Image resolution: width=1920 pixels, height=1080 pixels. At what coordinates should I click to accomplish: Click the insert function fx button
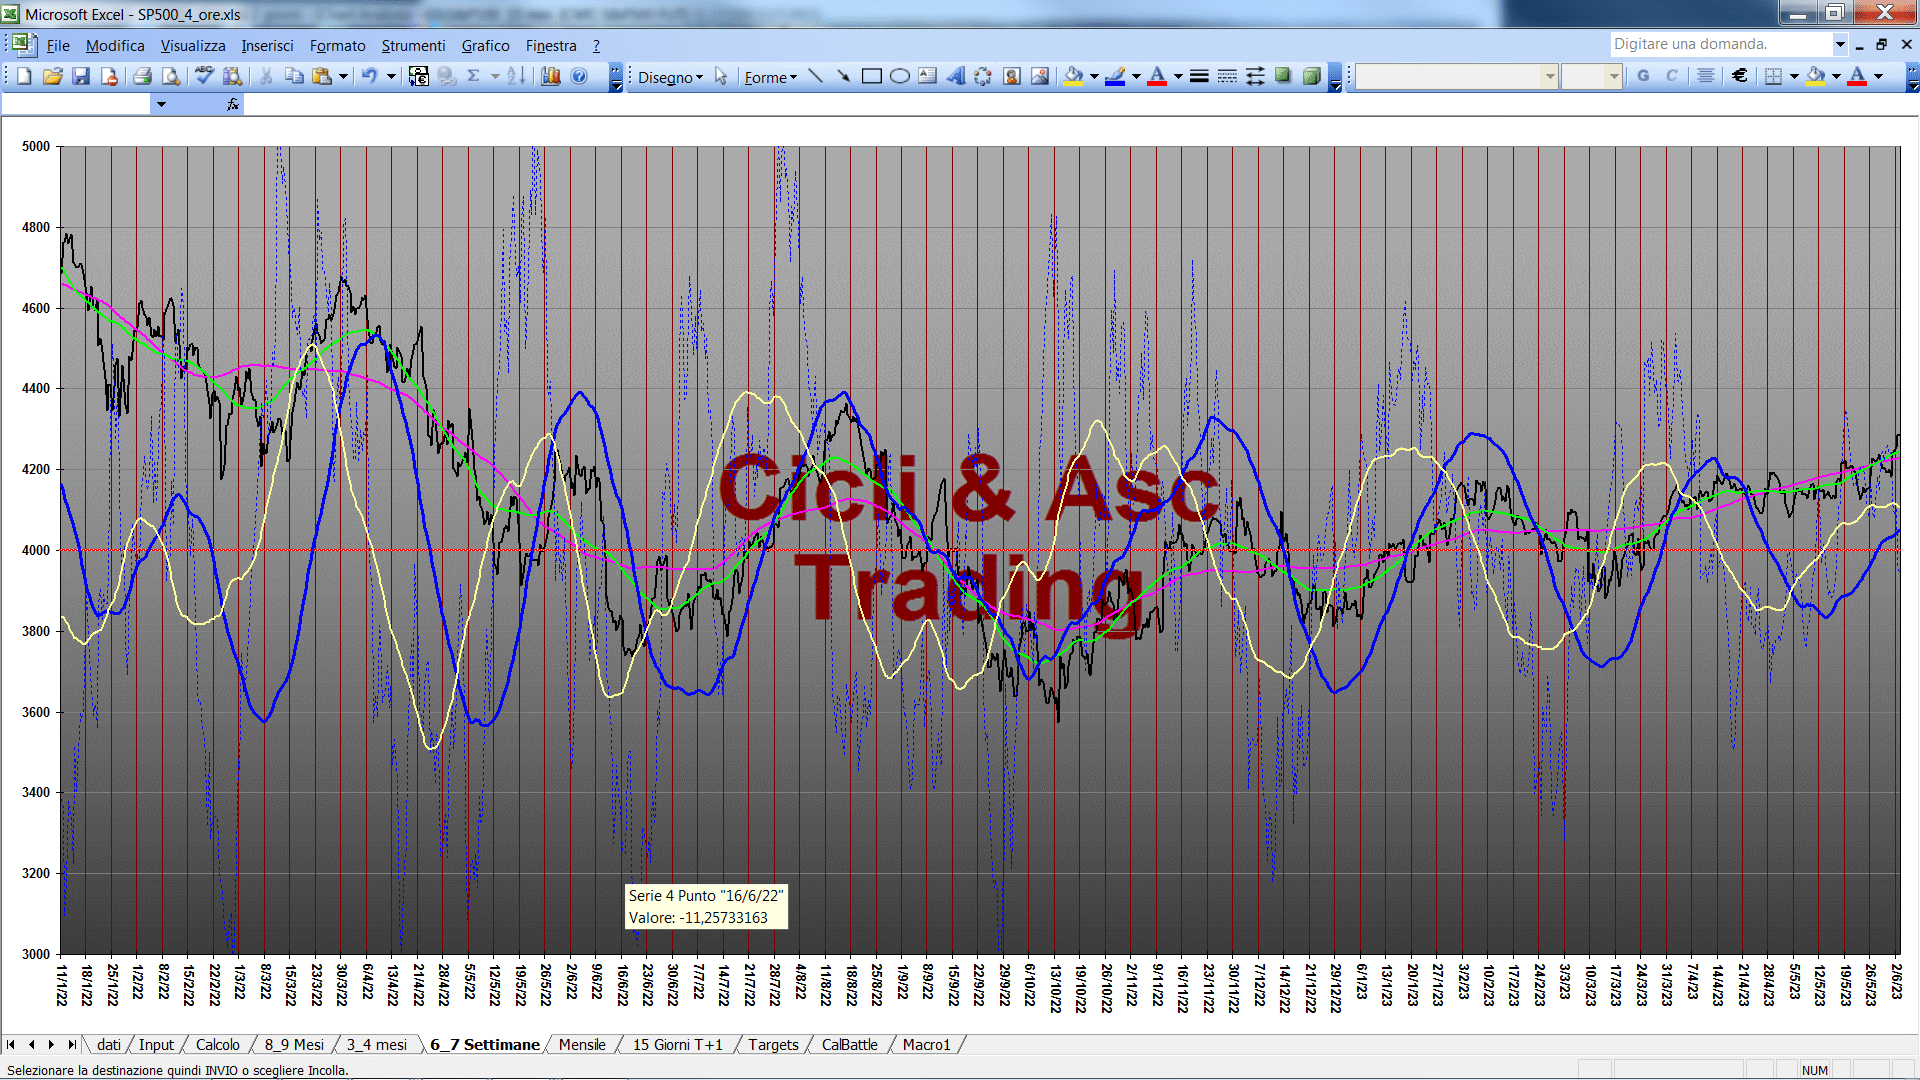[233, 104]
